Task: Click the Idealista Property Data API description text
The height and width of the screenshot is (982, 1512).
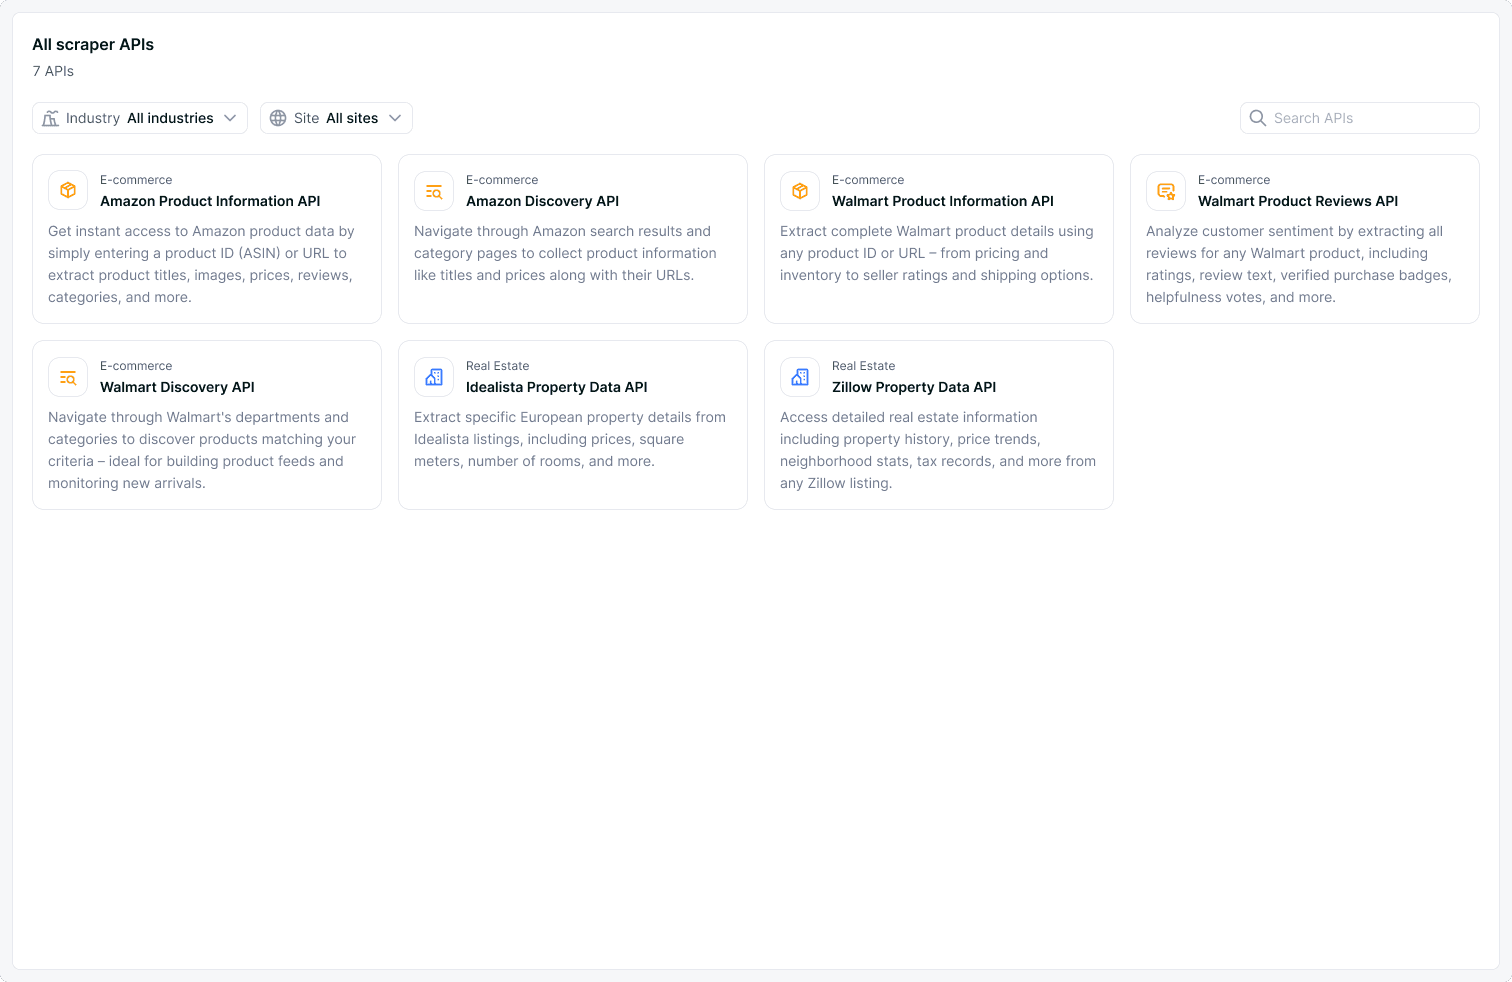Action: pos(570,439)
